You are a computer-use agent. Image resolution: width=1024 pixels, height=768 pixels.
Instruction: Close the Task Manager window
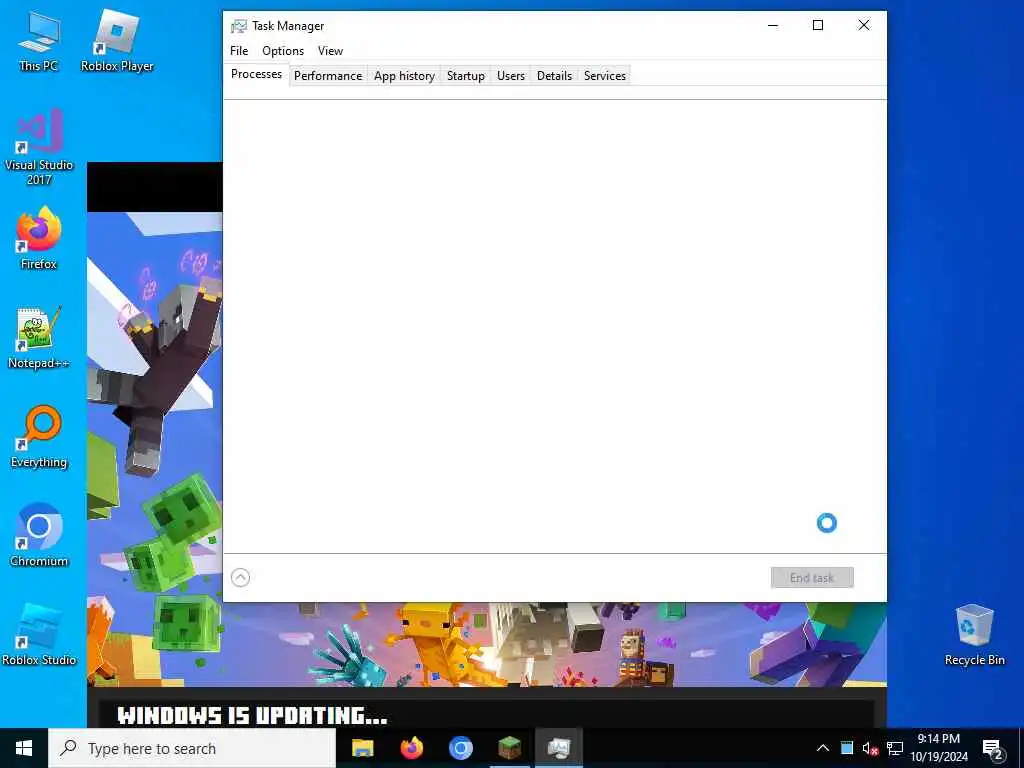tap(863, 25)
